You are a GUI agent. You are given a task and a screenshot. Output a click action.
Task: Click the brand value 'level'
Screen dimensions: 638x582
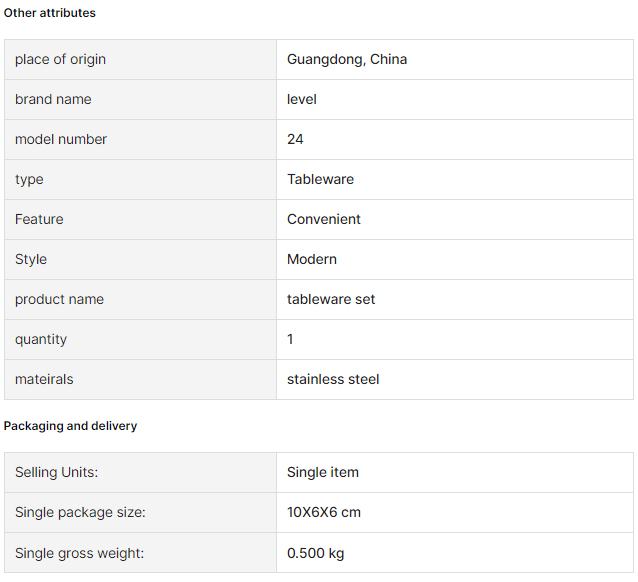[x=302, y=99]
